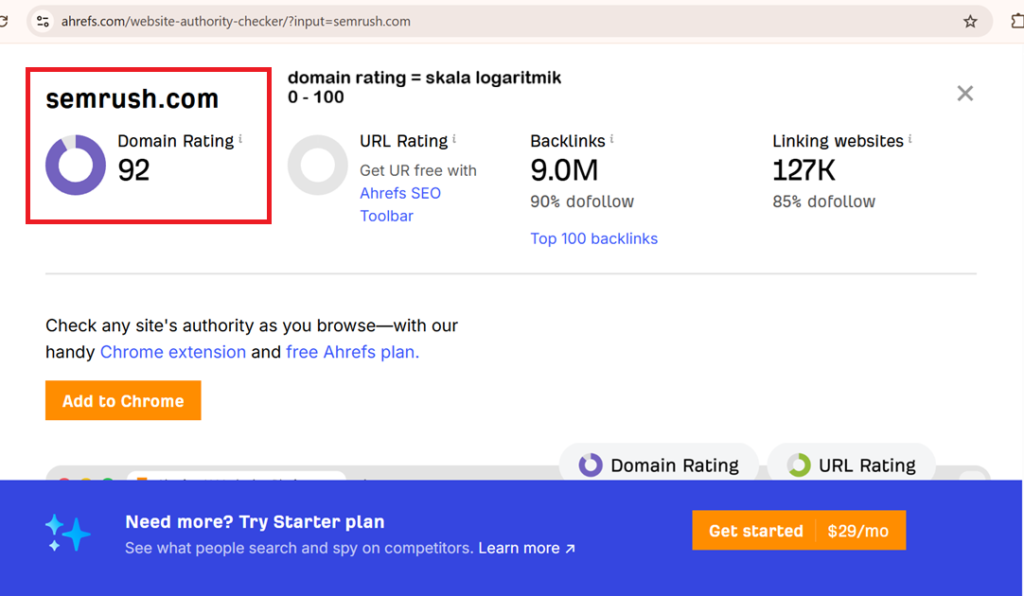
Task: Open the Top 100 backlinks link
Action: pyautogui.click(x=594, y=239)
